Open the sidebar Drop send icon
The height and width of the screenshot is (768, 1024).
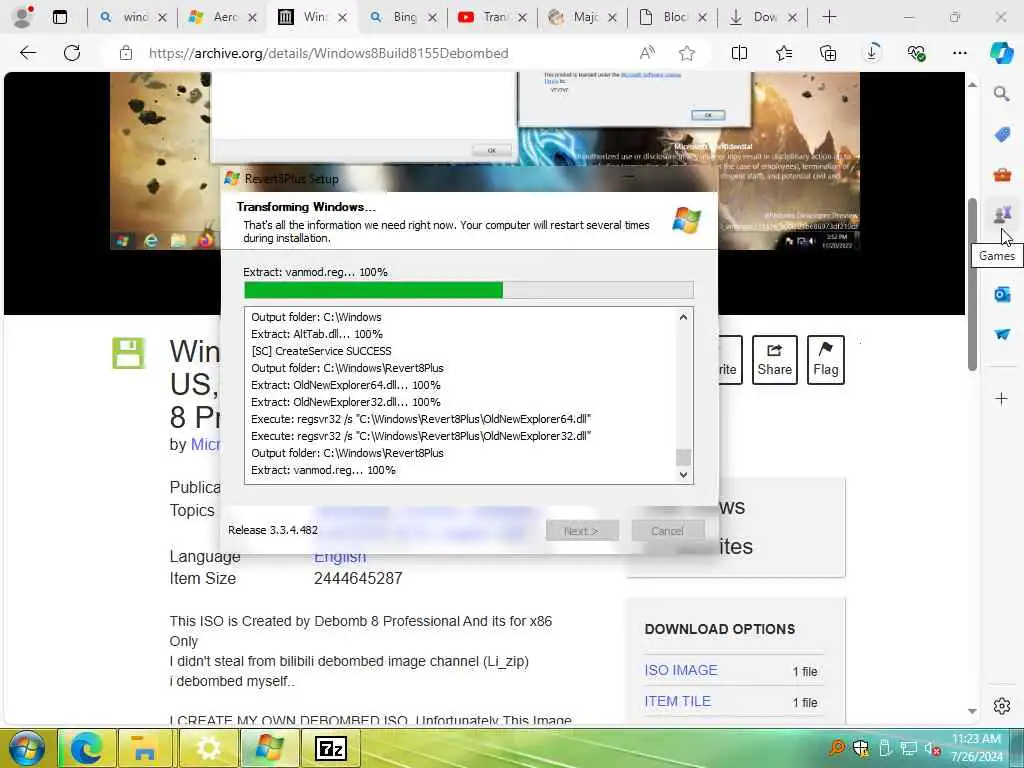(x=1002, y=334)
